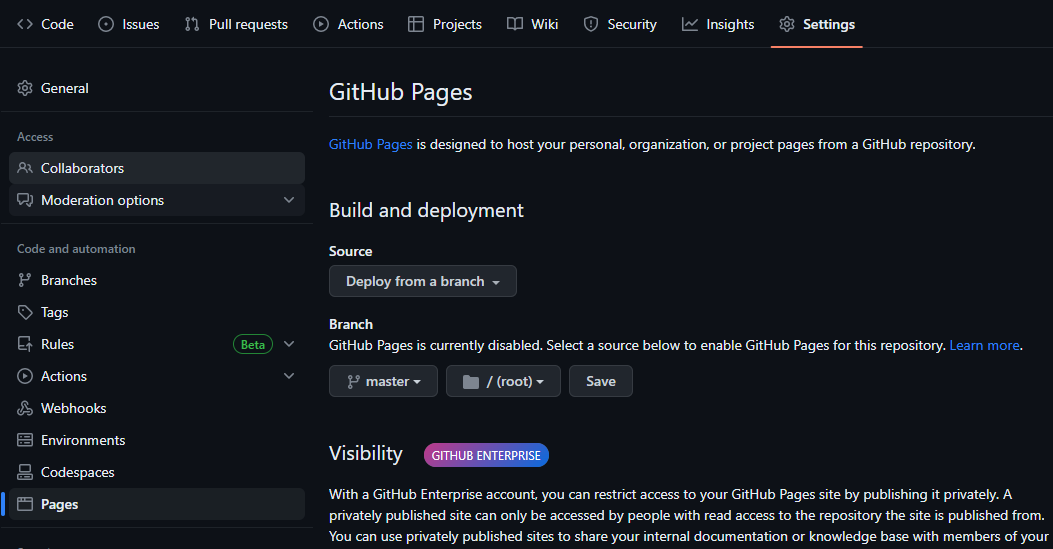
Task: Click the Pull requests branch icon
Action: [x=192, y=24]
